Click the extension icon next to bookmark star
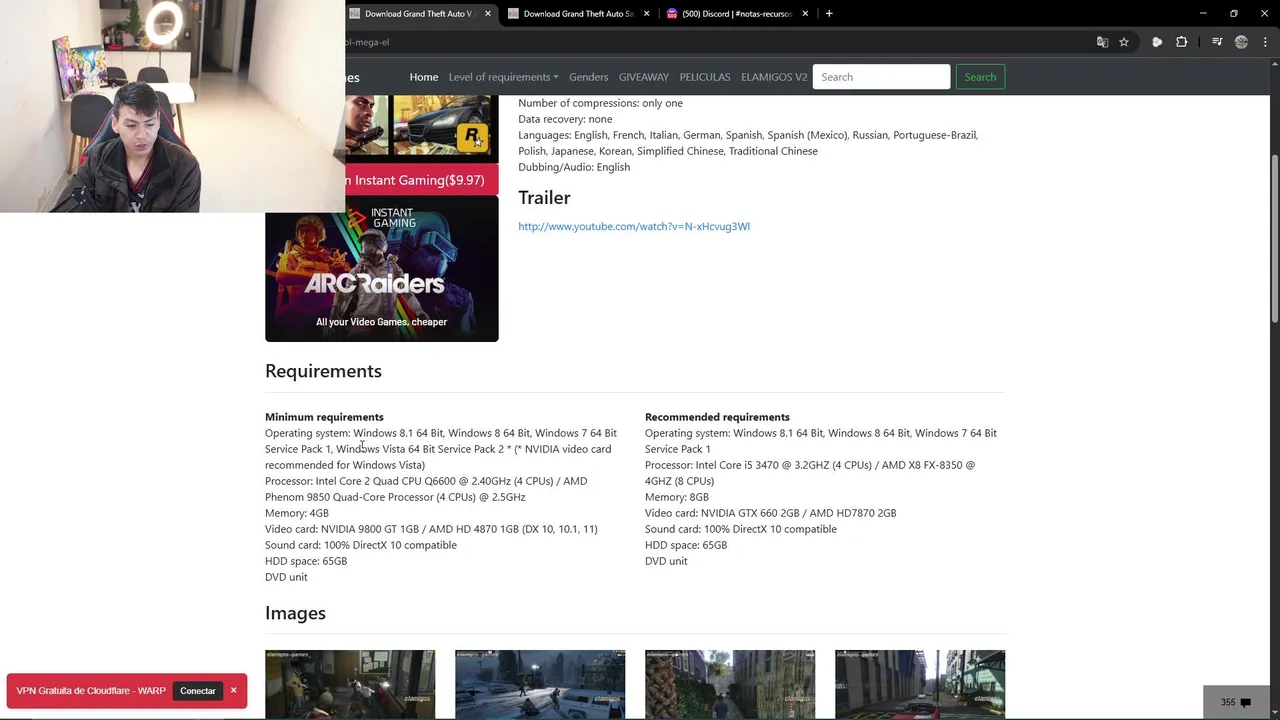The width and height of the screenshot is (1280, 720). click(1157, 42)
